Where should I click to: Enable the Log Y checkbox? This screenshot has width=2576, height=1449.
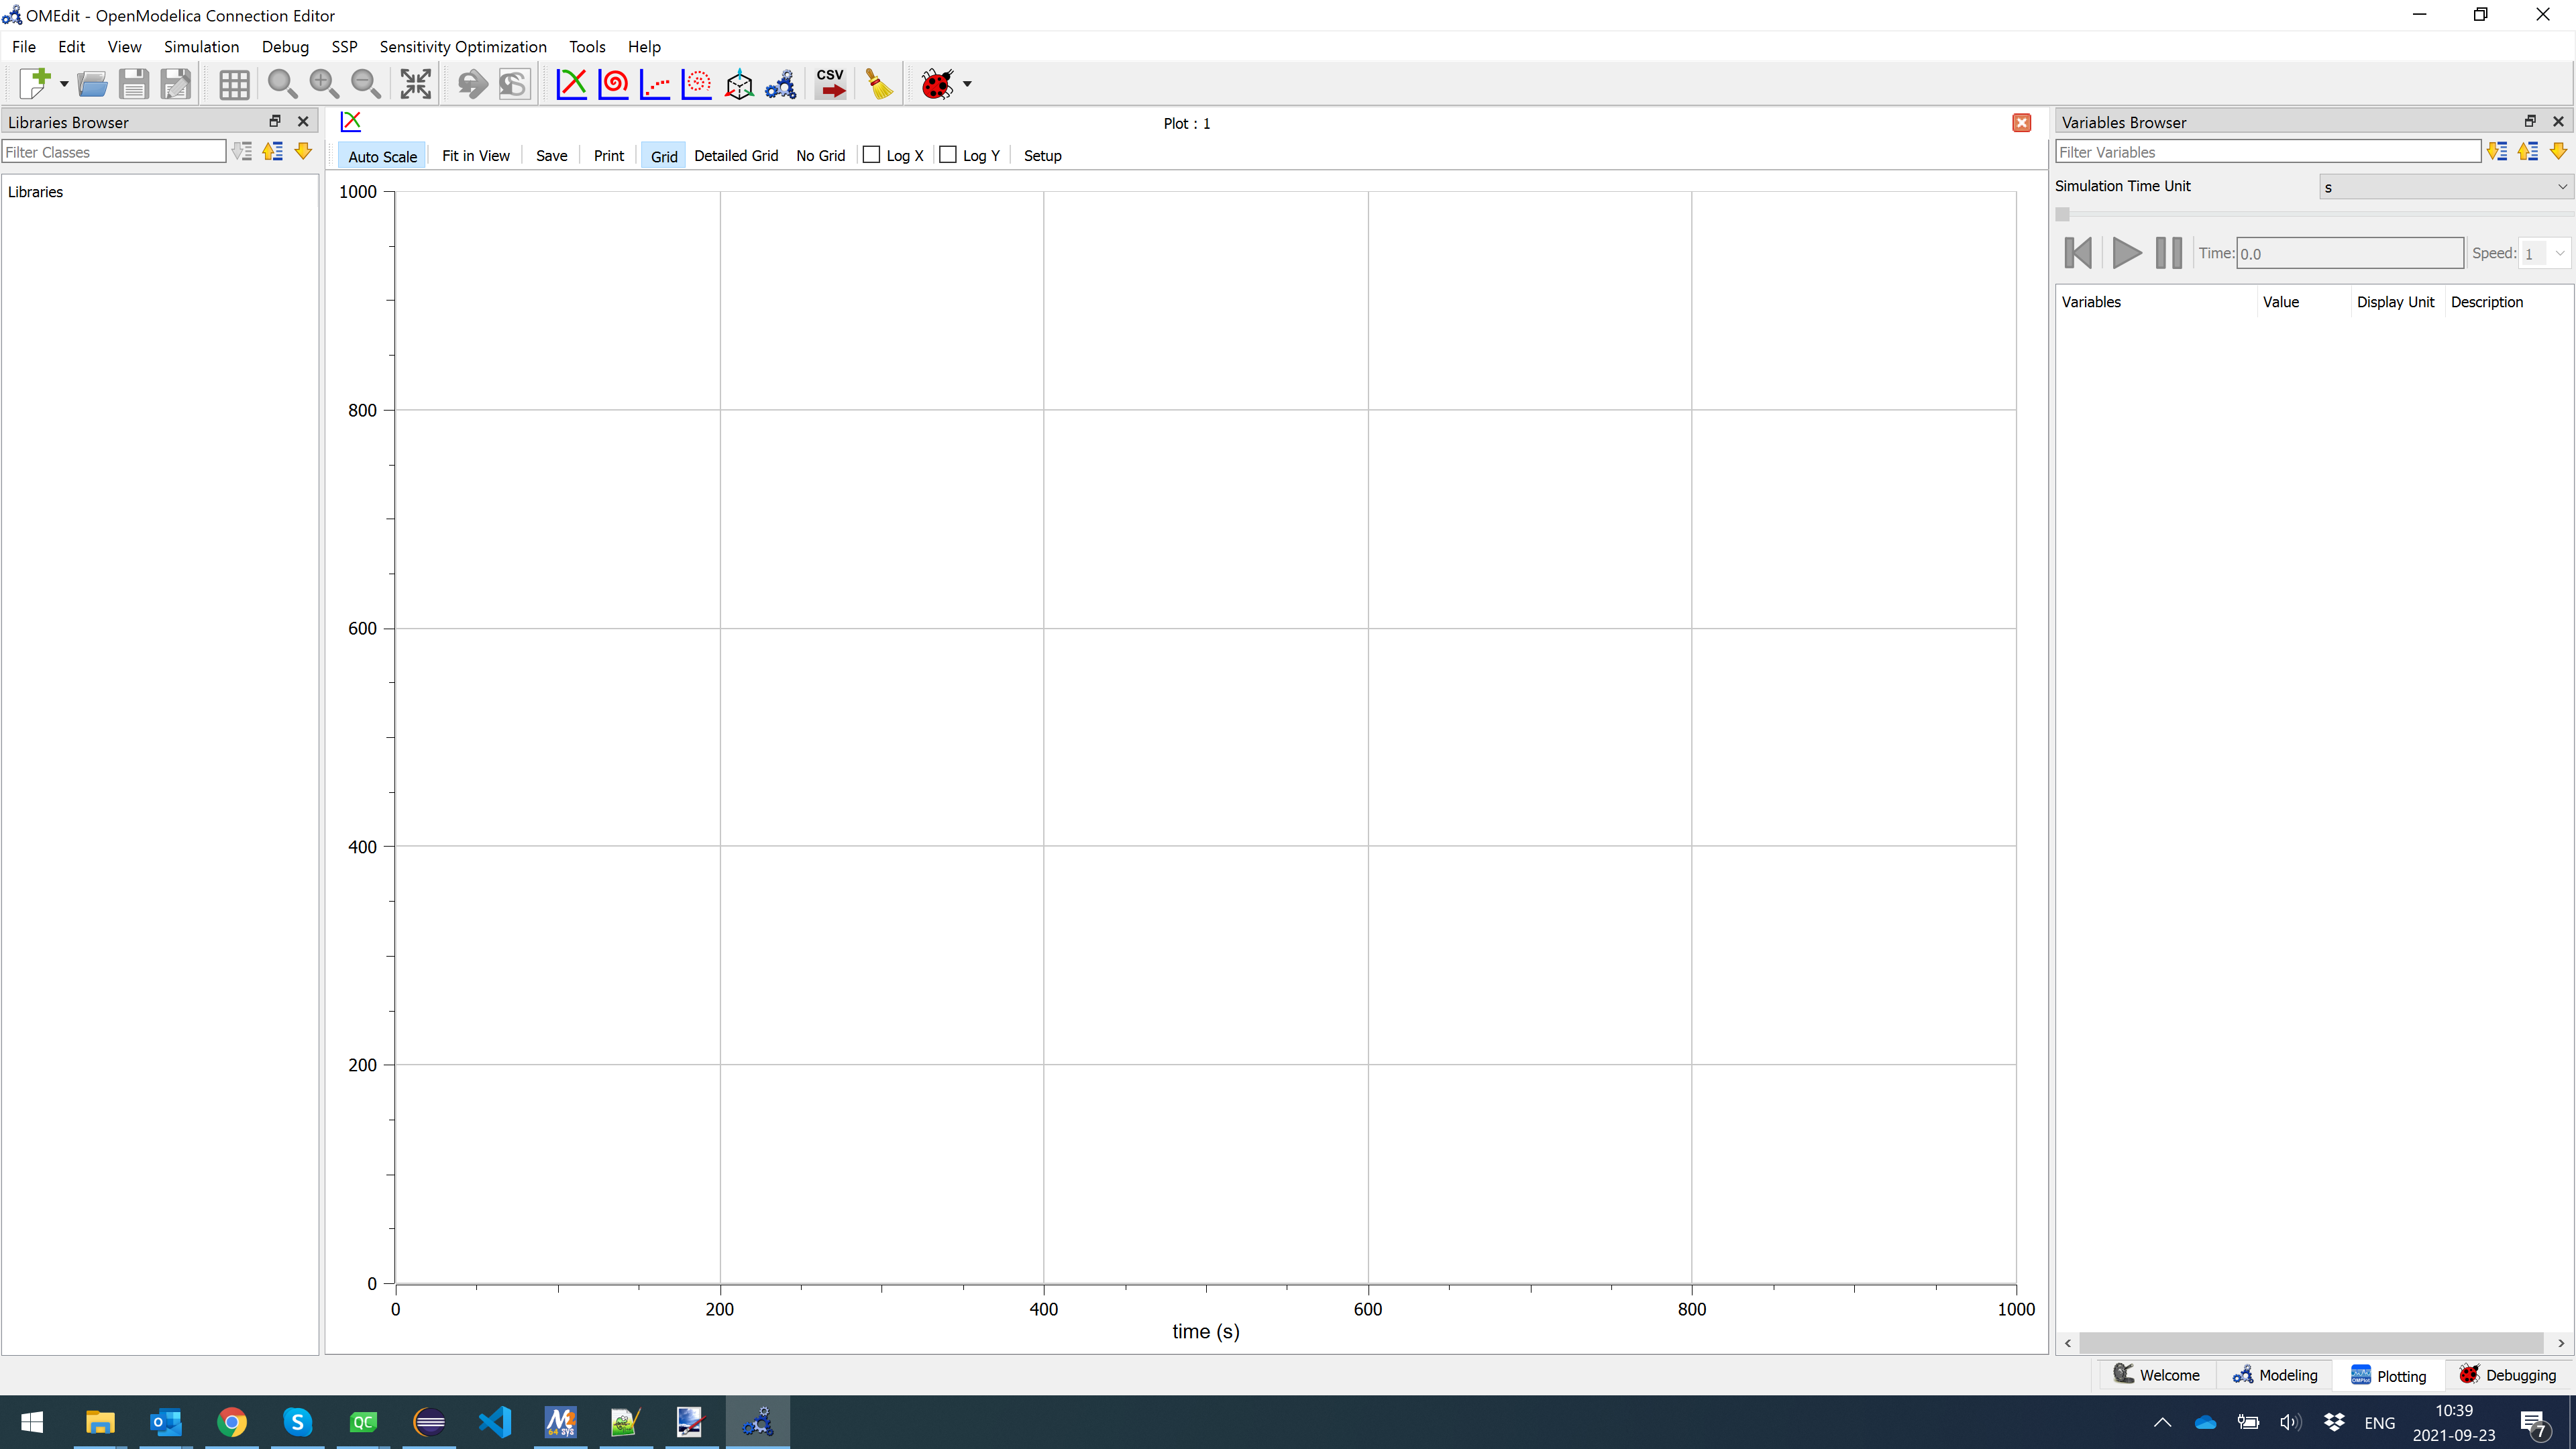(x=948, y=155)
